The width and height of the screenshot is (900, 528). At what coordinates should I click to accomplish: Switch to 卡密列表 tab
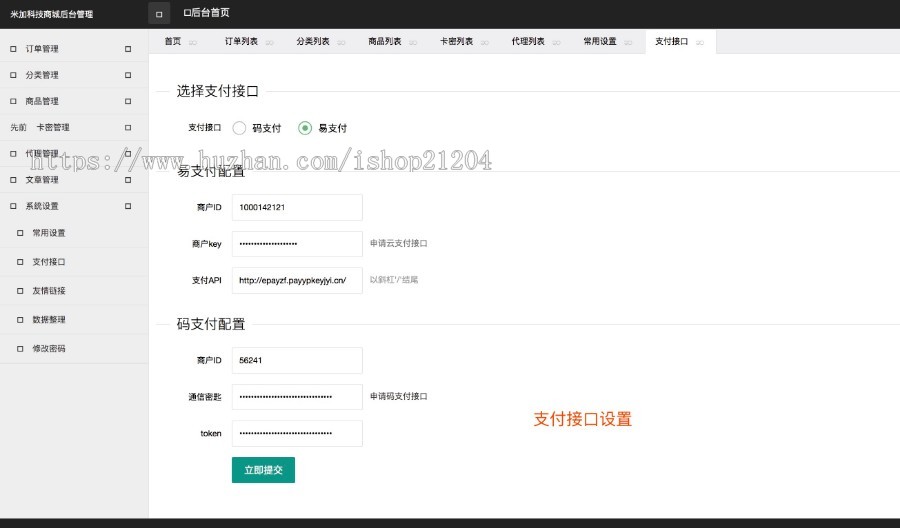[456, 41]
